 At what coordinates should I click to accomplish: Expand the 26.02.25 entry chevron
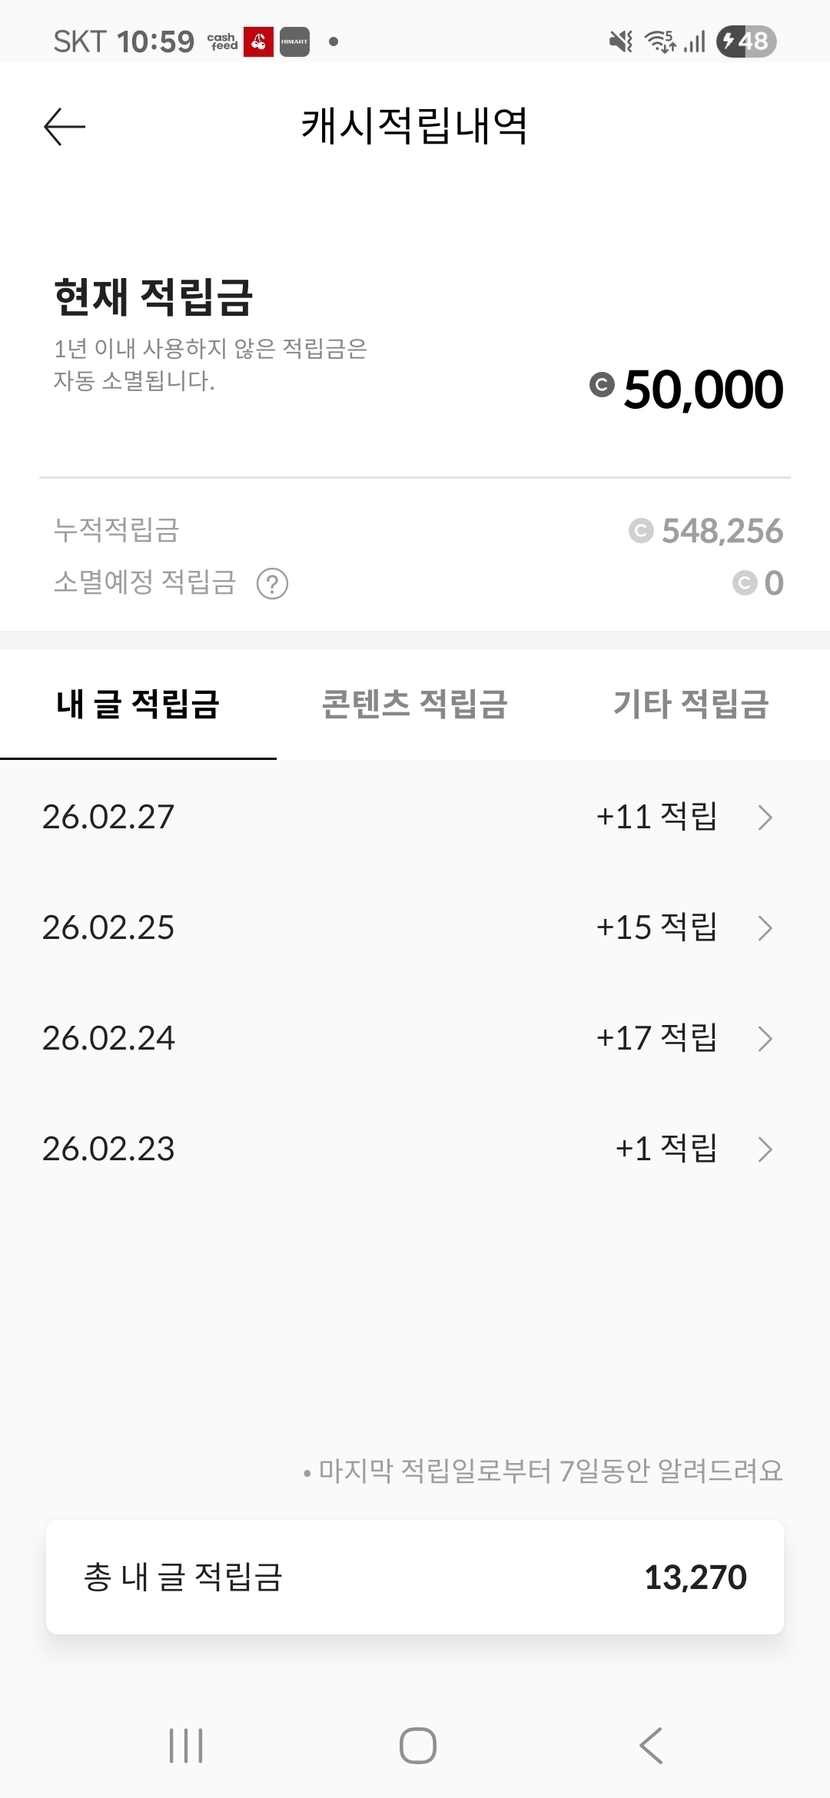765,928
